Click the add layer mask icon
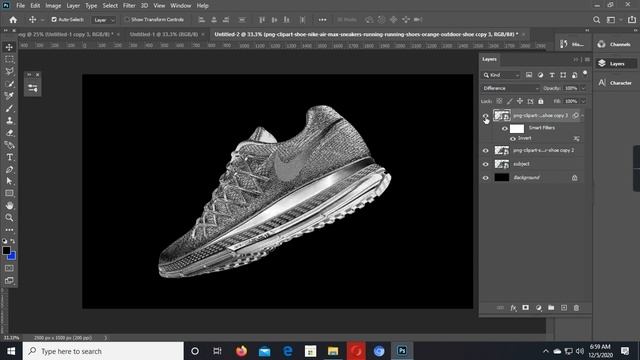 526,308
